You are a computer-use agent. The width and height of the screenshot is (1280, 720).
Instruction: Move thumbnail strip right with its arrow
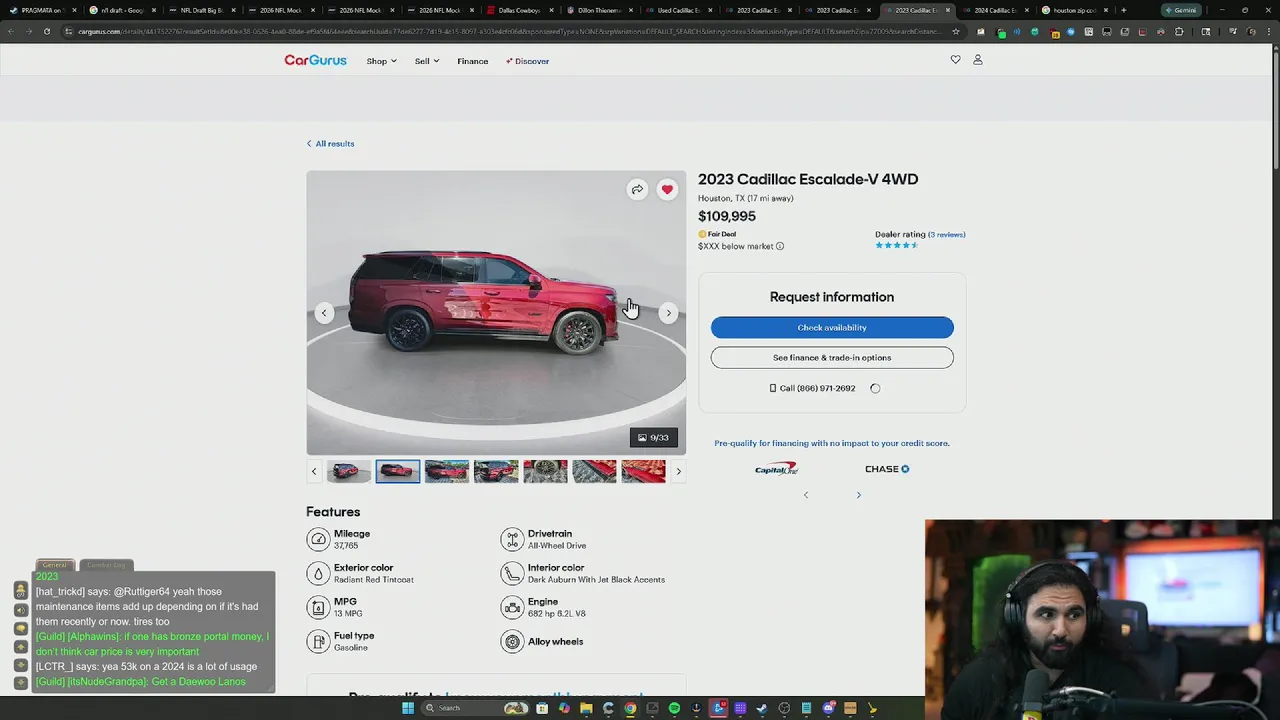click(678, 471)
